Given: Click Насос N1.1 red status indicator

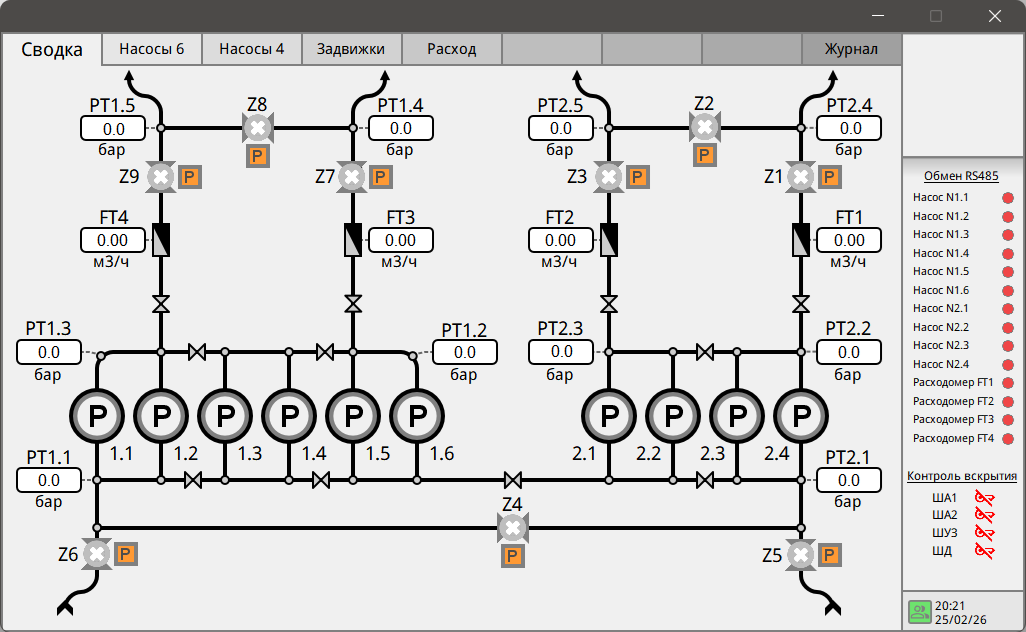Looking at the screenshot, I should [1008, 198].
